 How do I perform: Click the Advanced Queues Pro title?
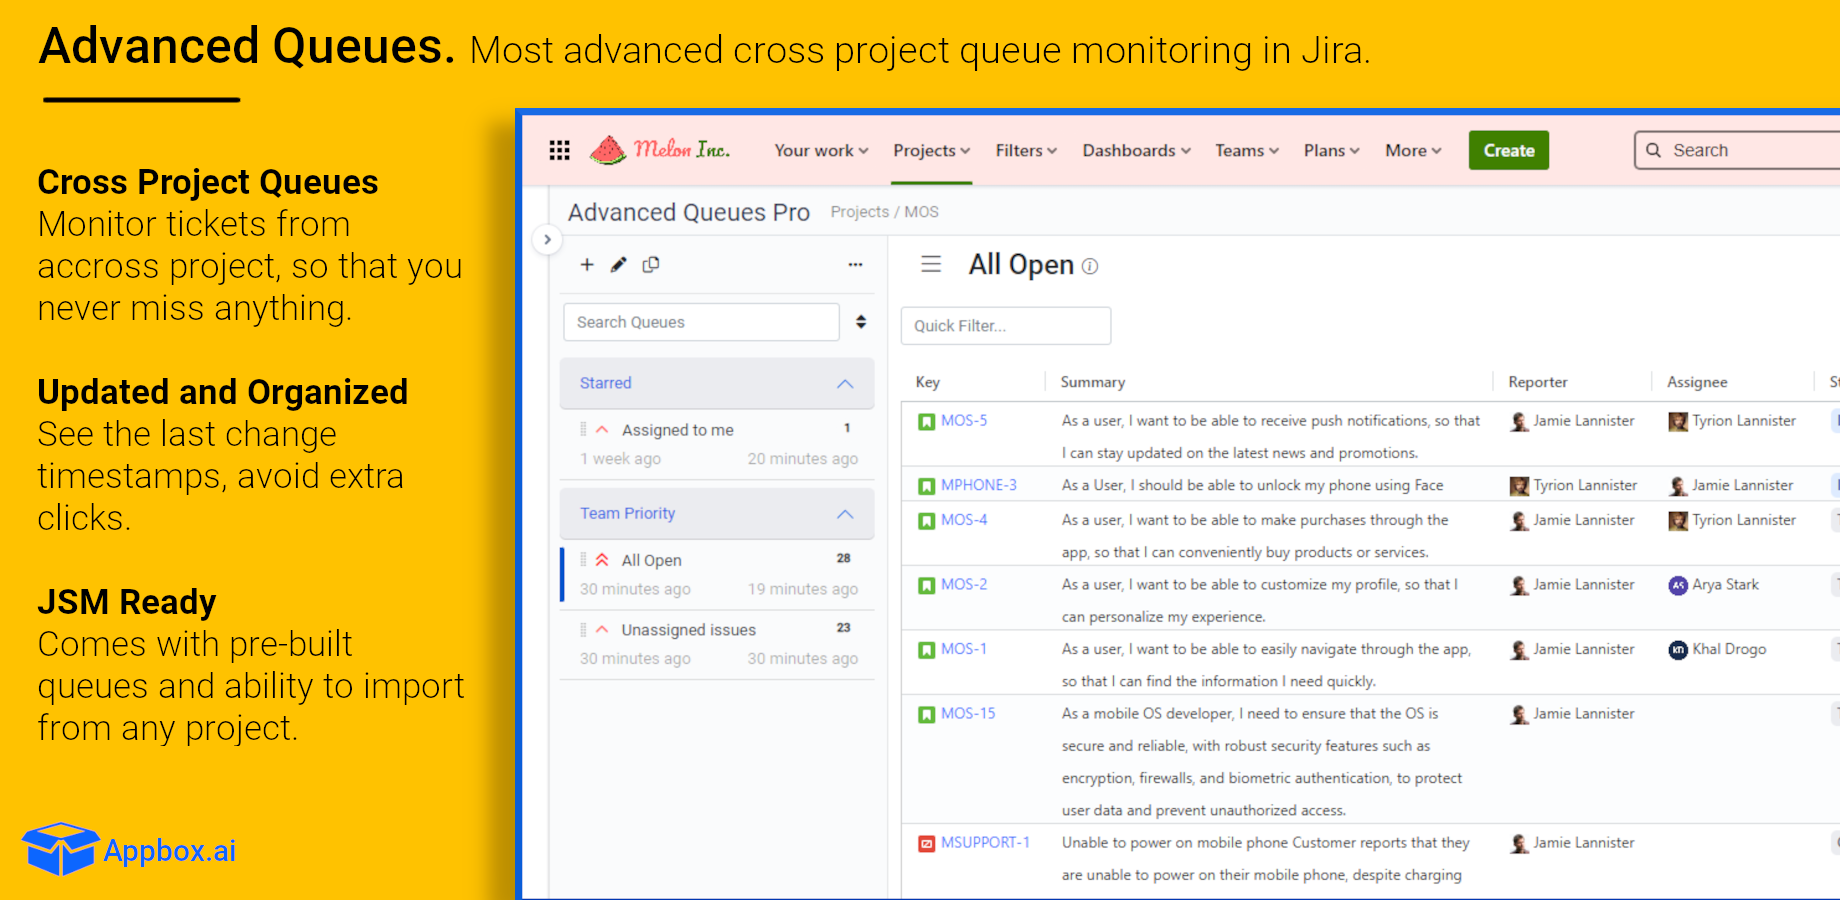(689, 212)
